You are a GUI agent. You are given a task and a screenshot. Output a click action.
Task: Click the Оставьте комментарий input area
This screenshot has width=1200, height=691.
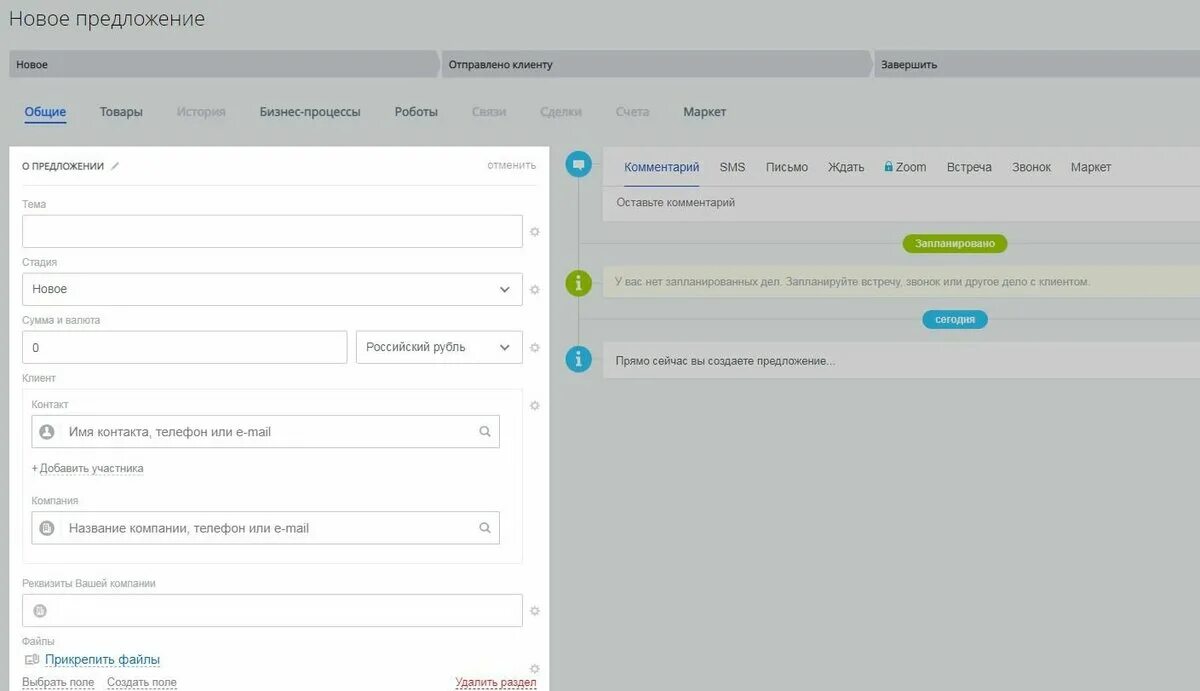[x=901, y=203]
